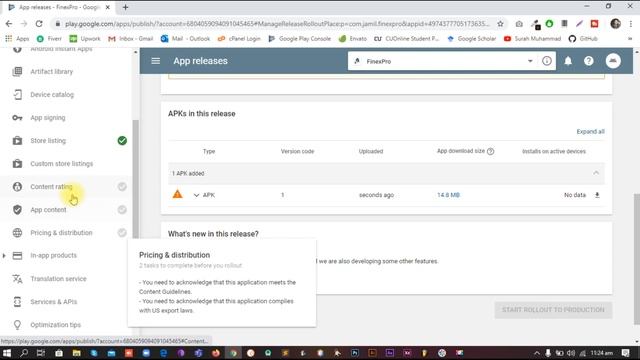Click the Device catalog icon
Screen dimensions: 640x360
click(x=17, y=94)
